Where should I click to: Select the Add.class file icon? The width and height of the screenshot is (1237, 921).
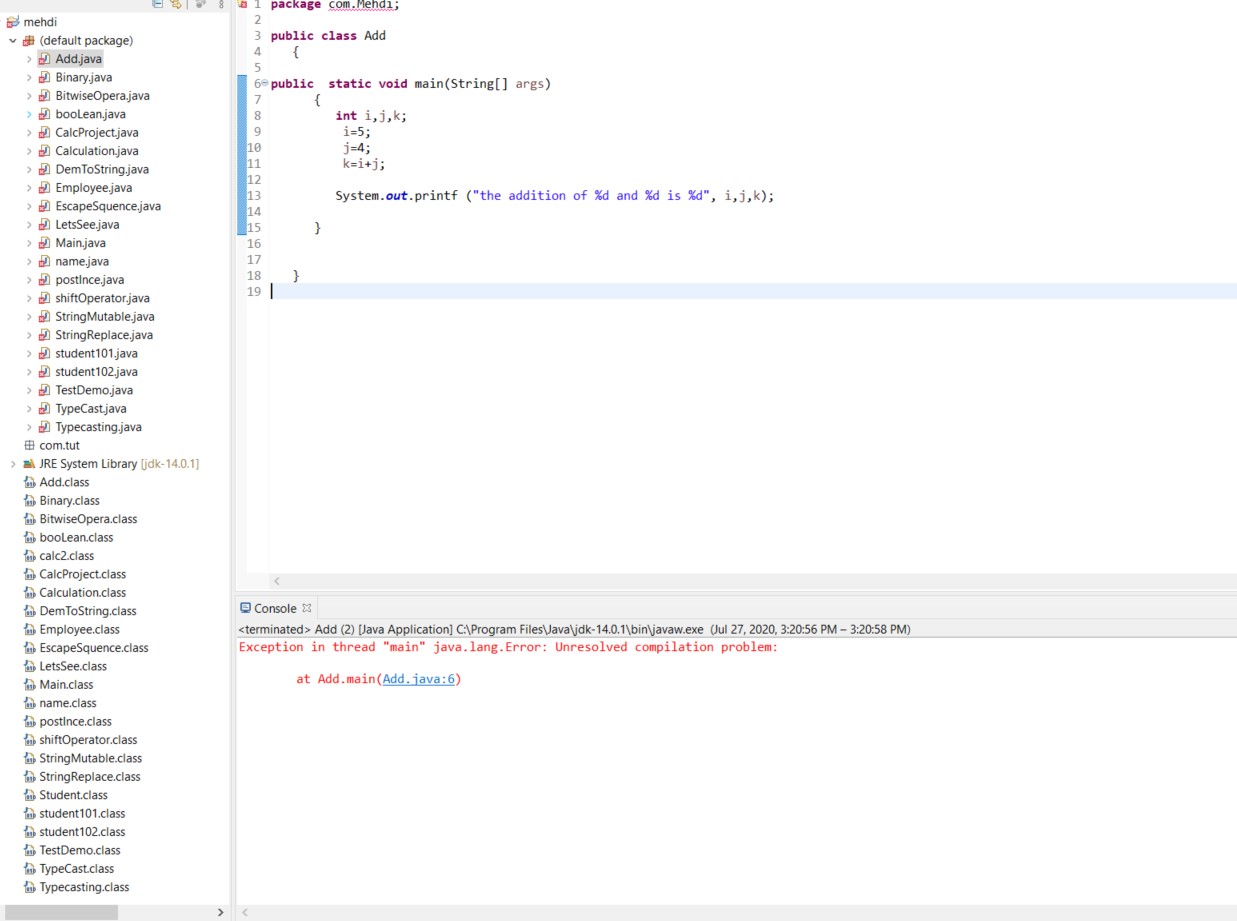29,483
